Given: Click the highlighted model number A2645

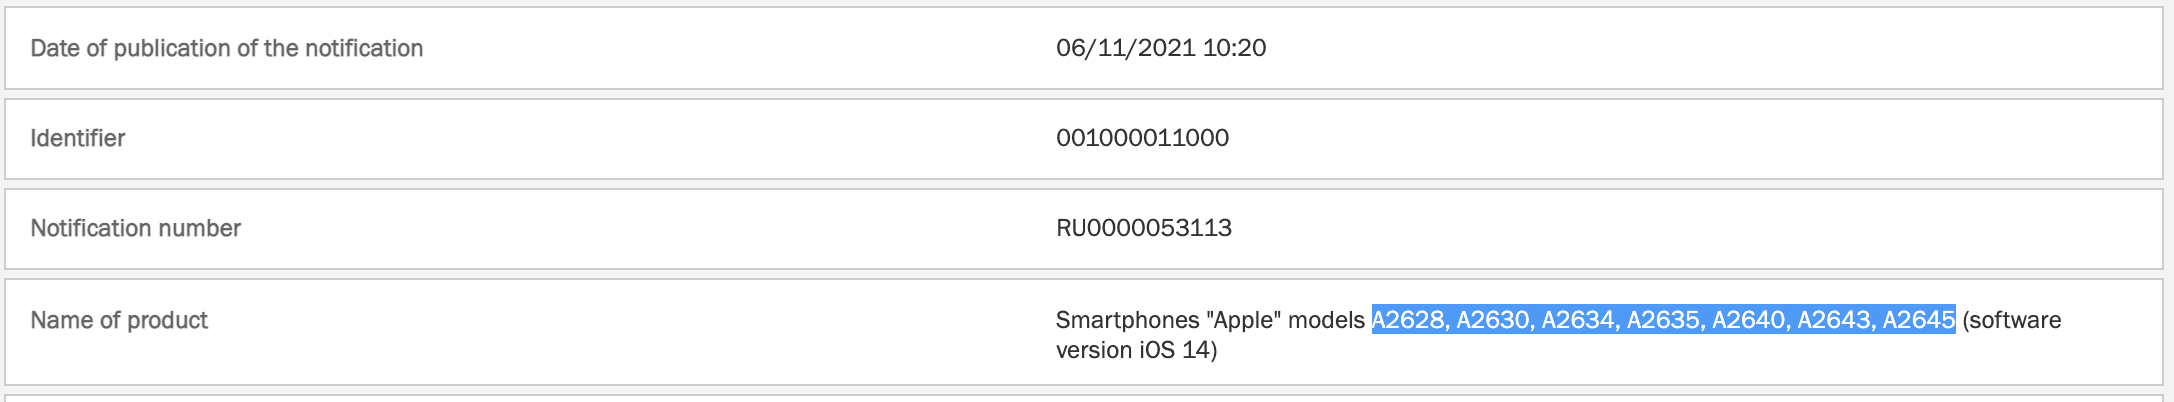Looking at the screenshot, I should click(x=1918, y=320).
